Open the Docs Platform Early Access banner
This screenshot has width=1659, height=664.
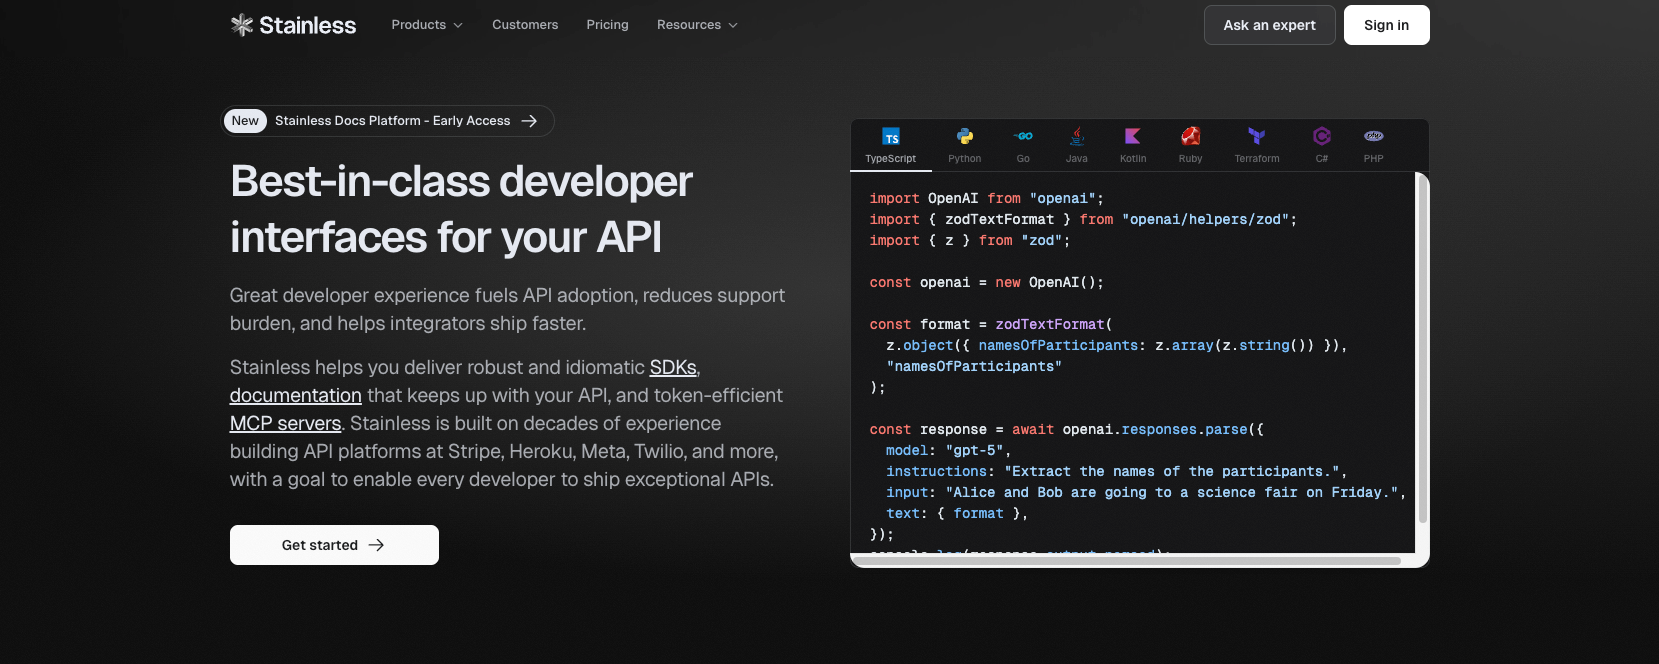387,121
